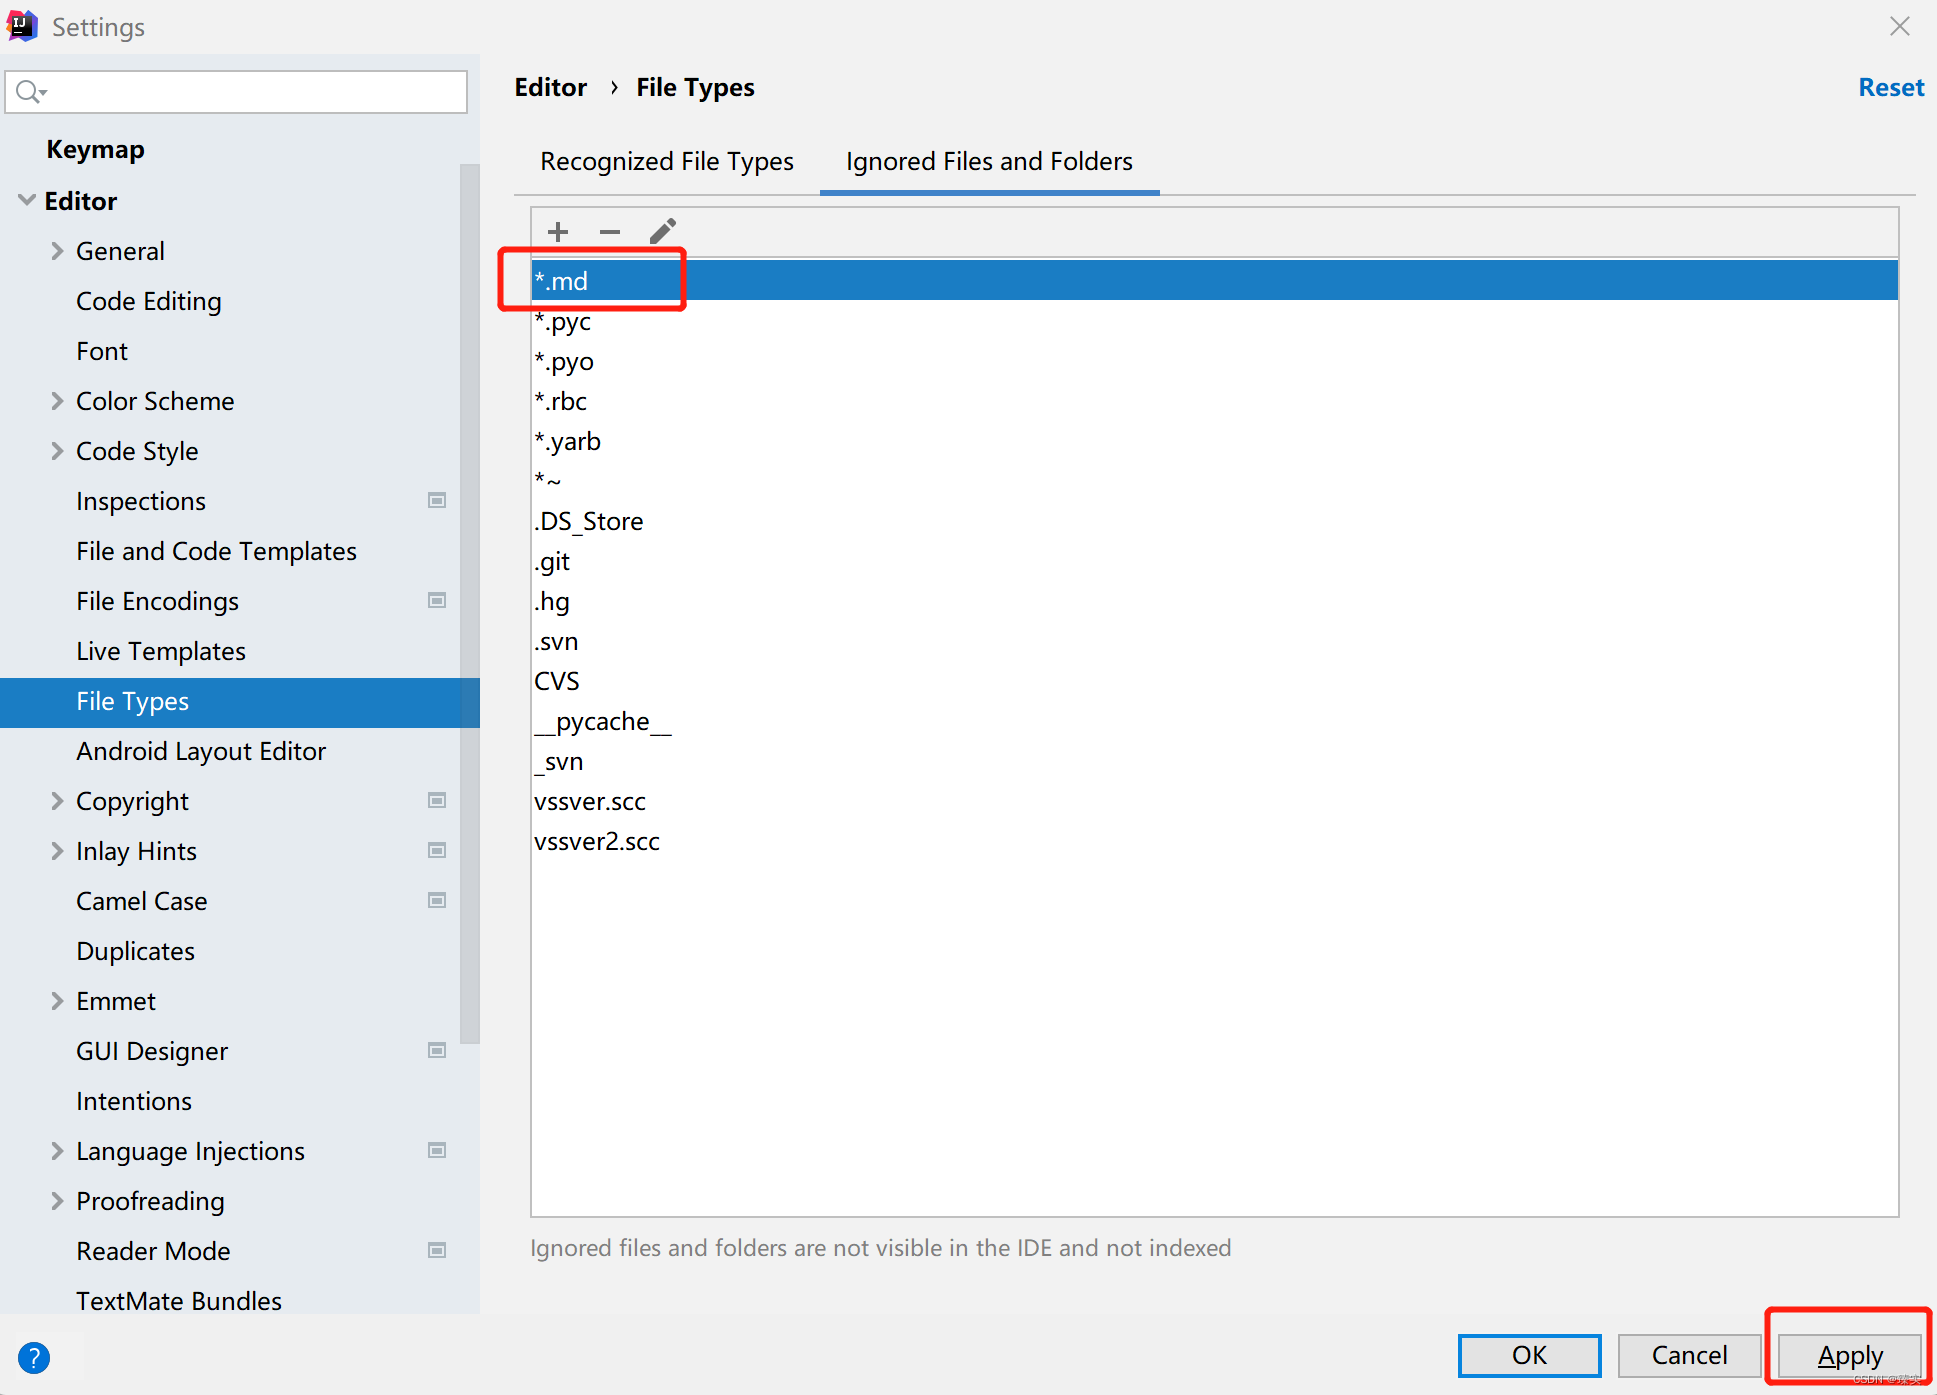The width and height of the screenshot is (1937, 1395).
Task: Select the *.pyc pattern row
Action: (x=1214, y=321)
